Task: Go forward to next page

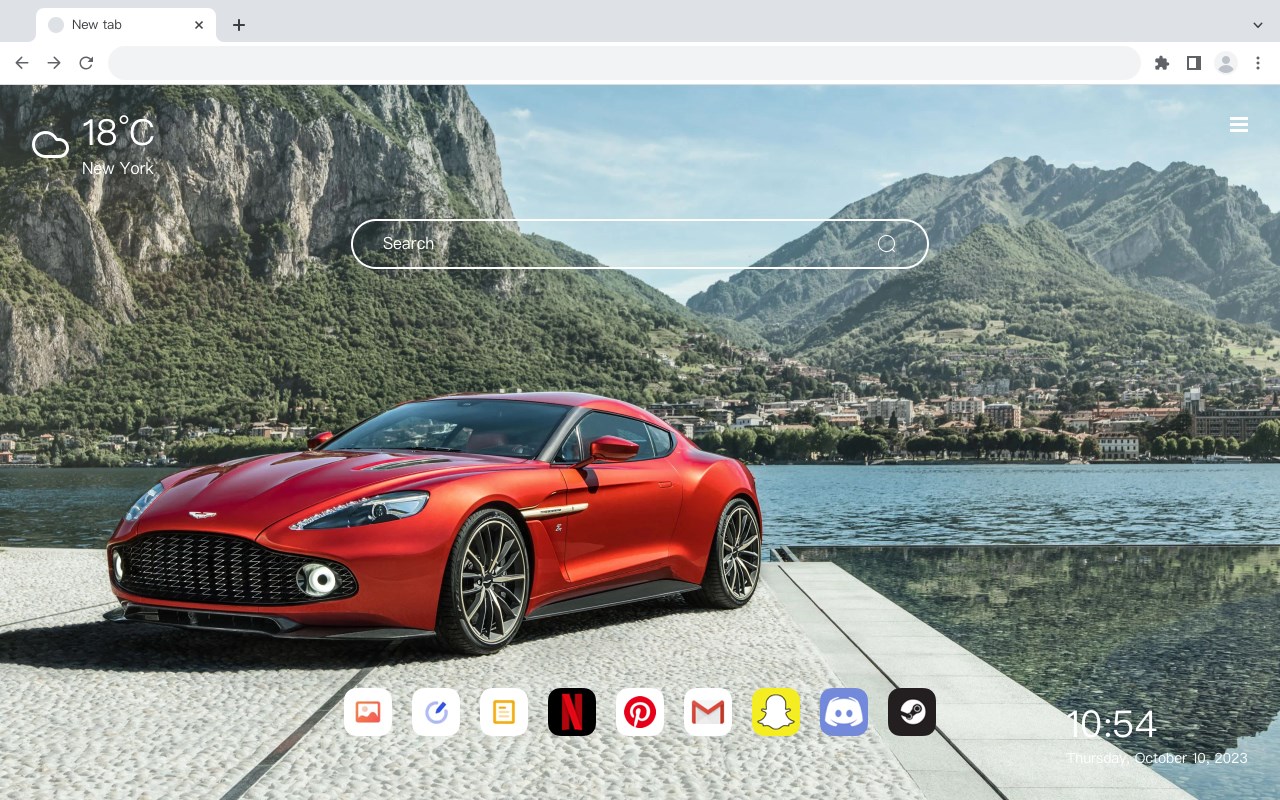Action: tap(54, 63)
